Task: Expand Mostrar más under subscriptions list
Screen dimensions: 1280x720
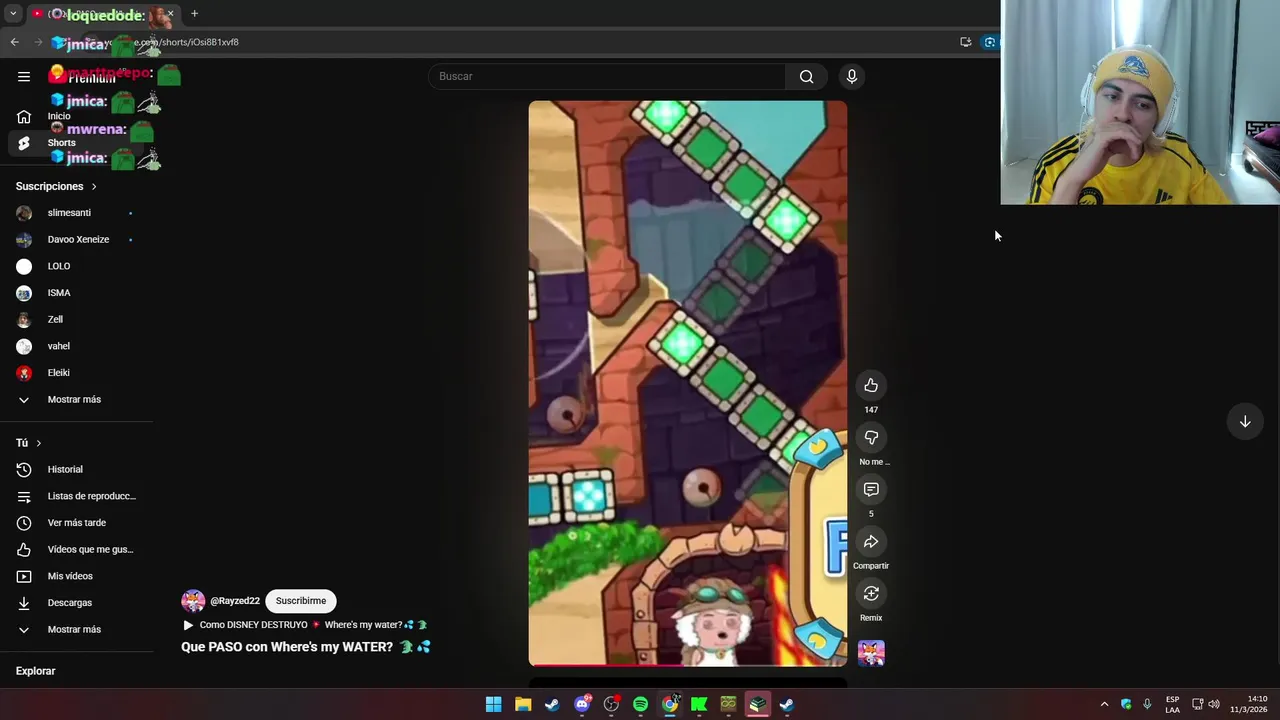Action: pyautogui.click(x=77, y=399)
